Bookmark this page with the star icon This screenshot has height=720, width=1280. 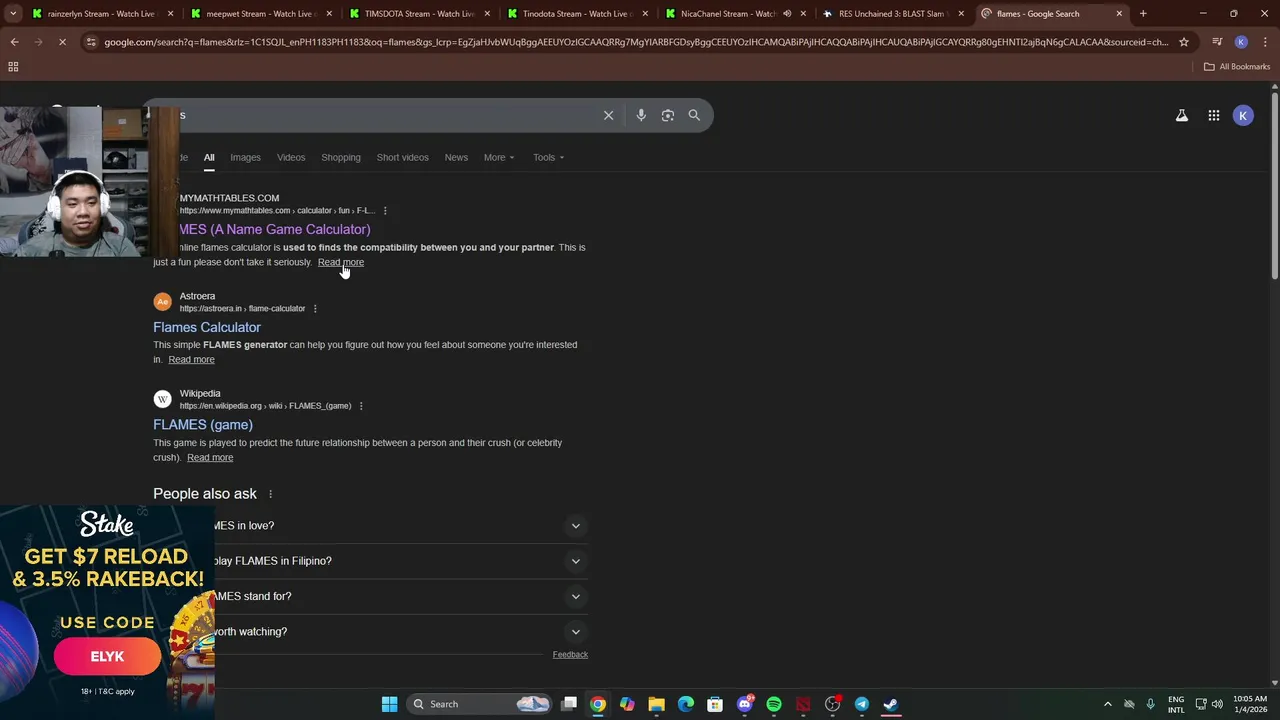tap(1184, 42)
